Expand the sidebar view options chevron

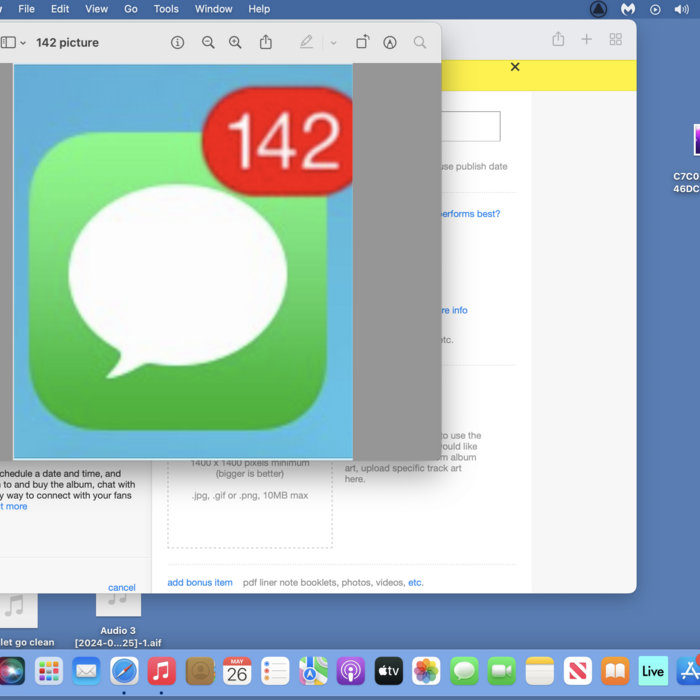[x=23, y=43]
